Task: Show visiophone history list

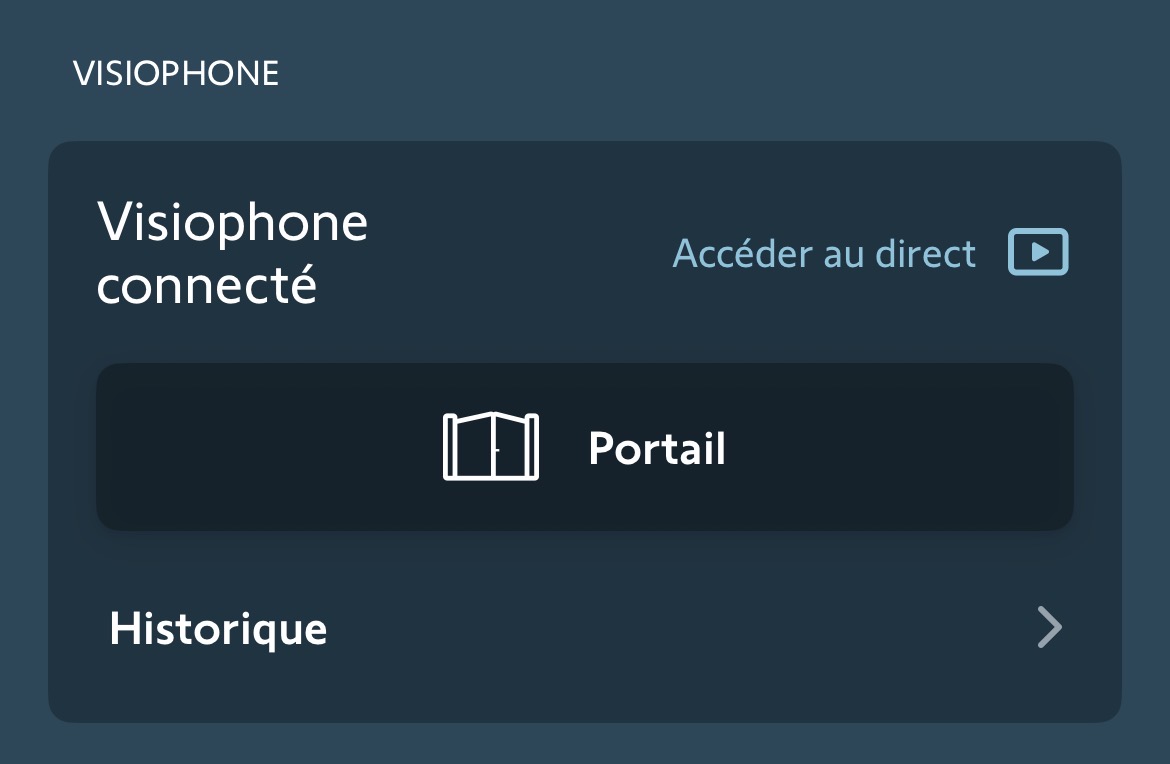Action: pos(584,628)
